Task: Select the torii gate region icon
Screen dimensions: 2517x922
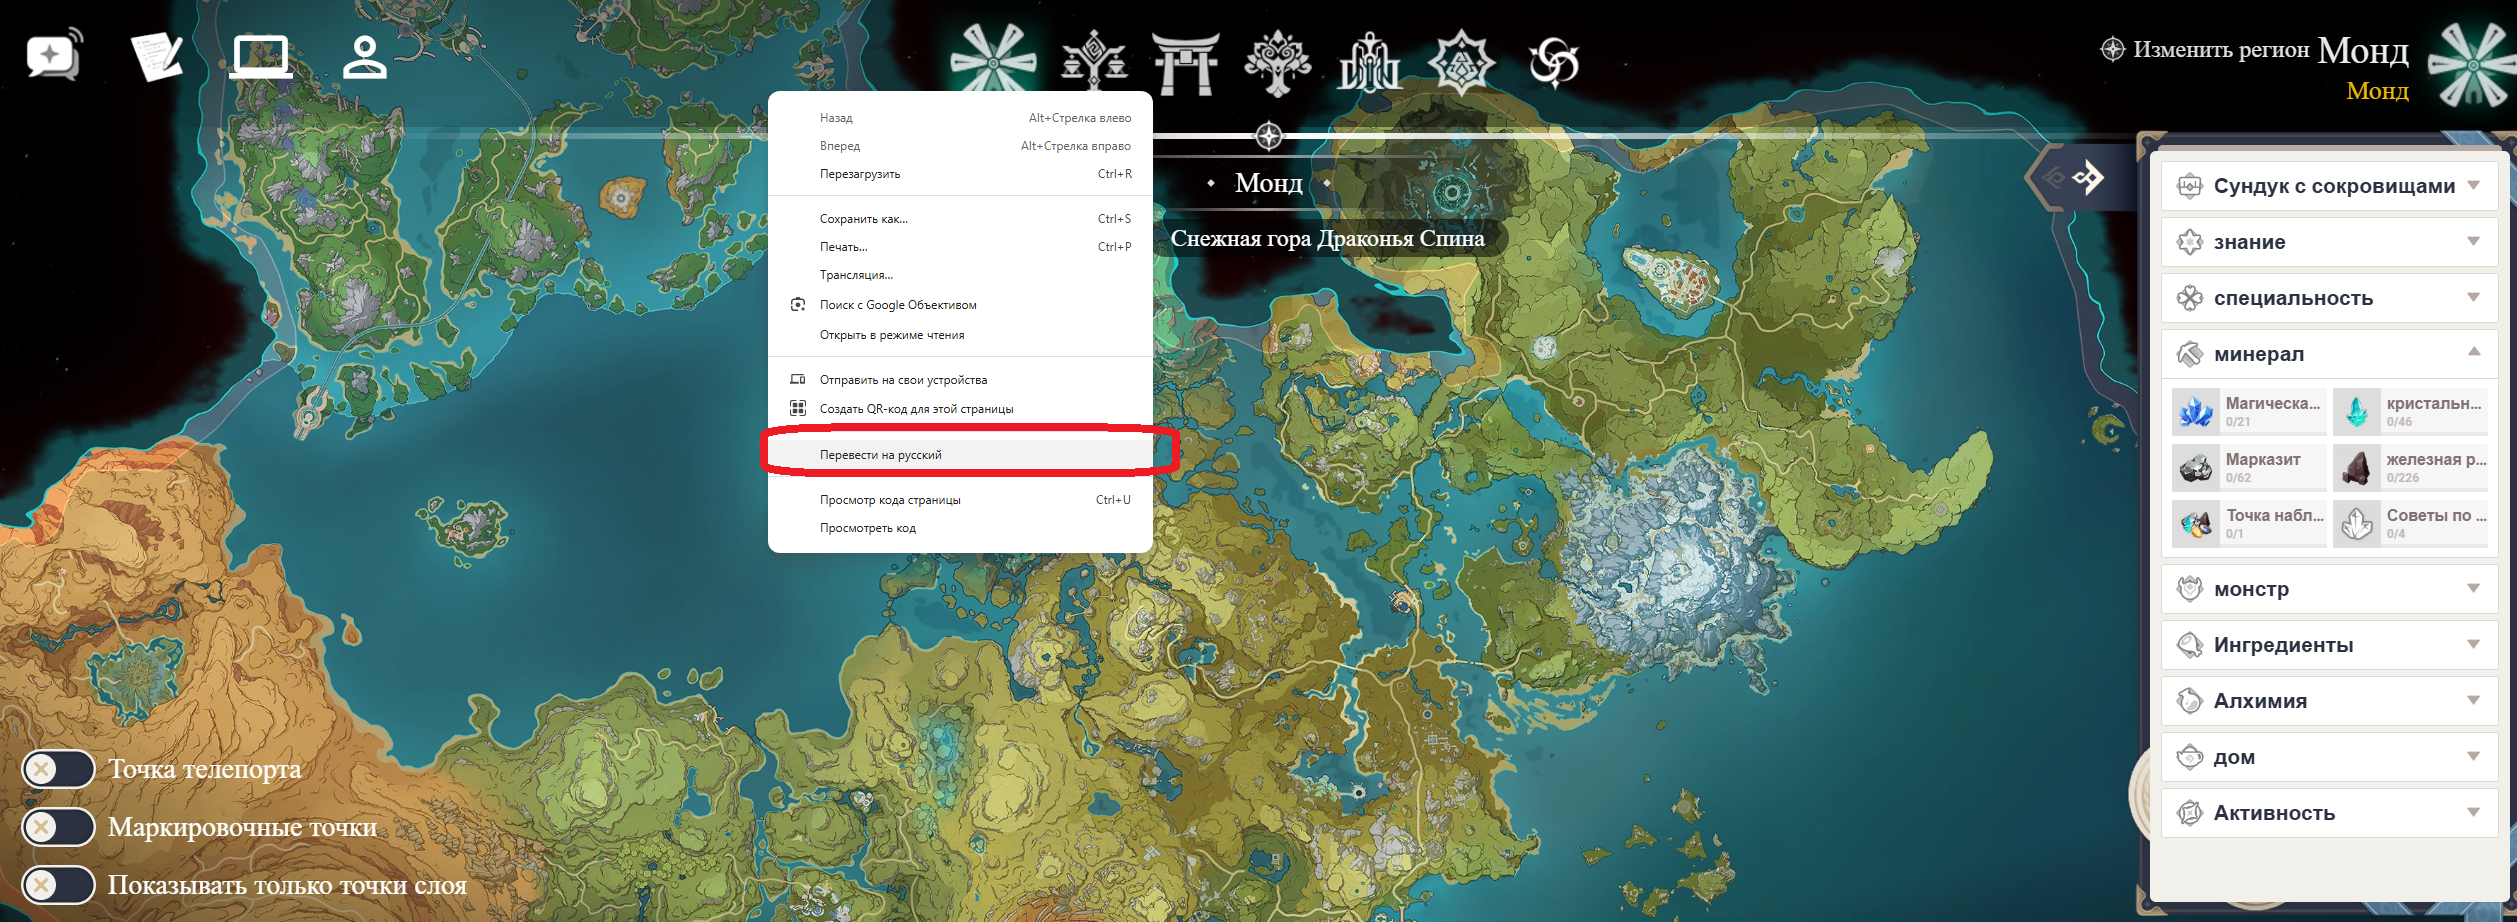Action: click(x=1186, y=62)
